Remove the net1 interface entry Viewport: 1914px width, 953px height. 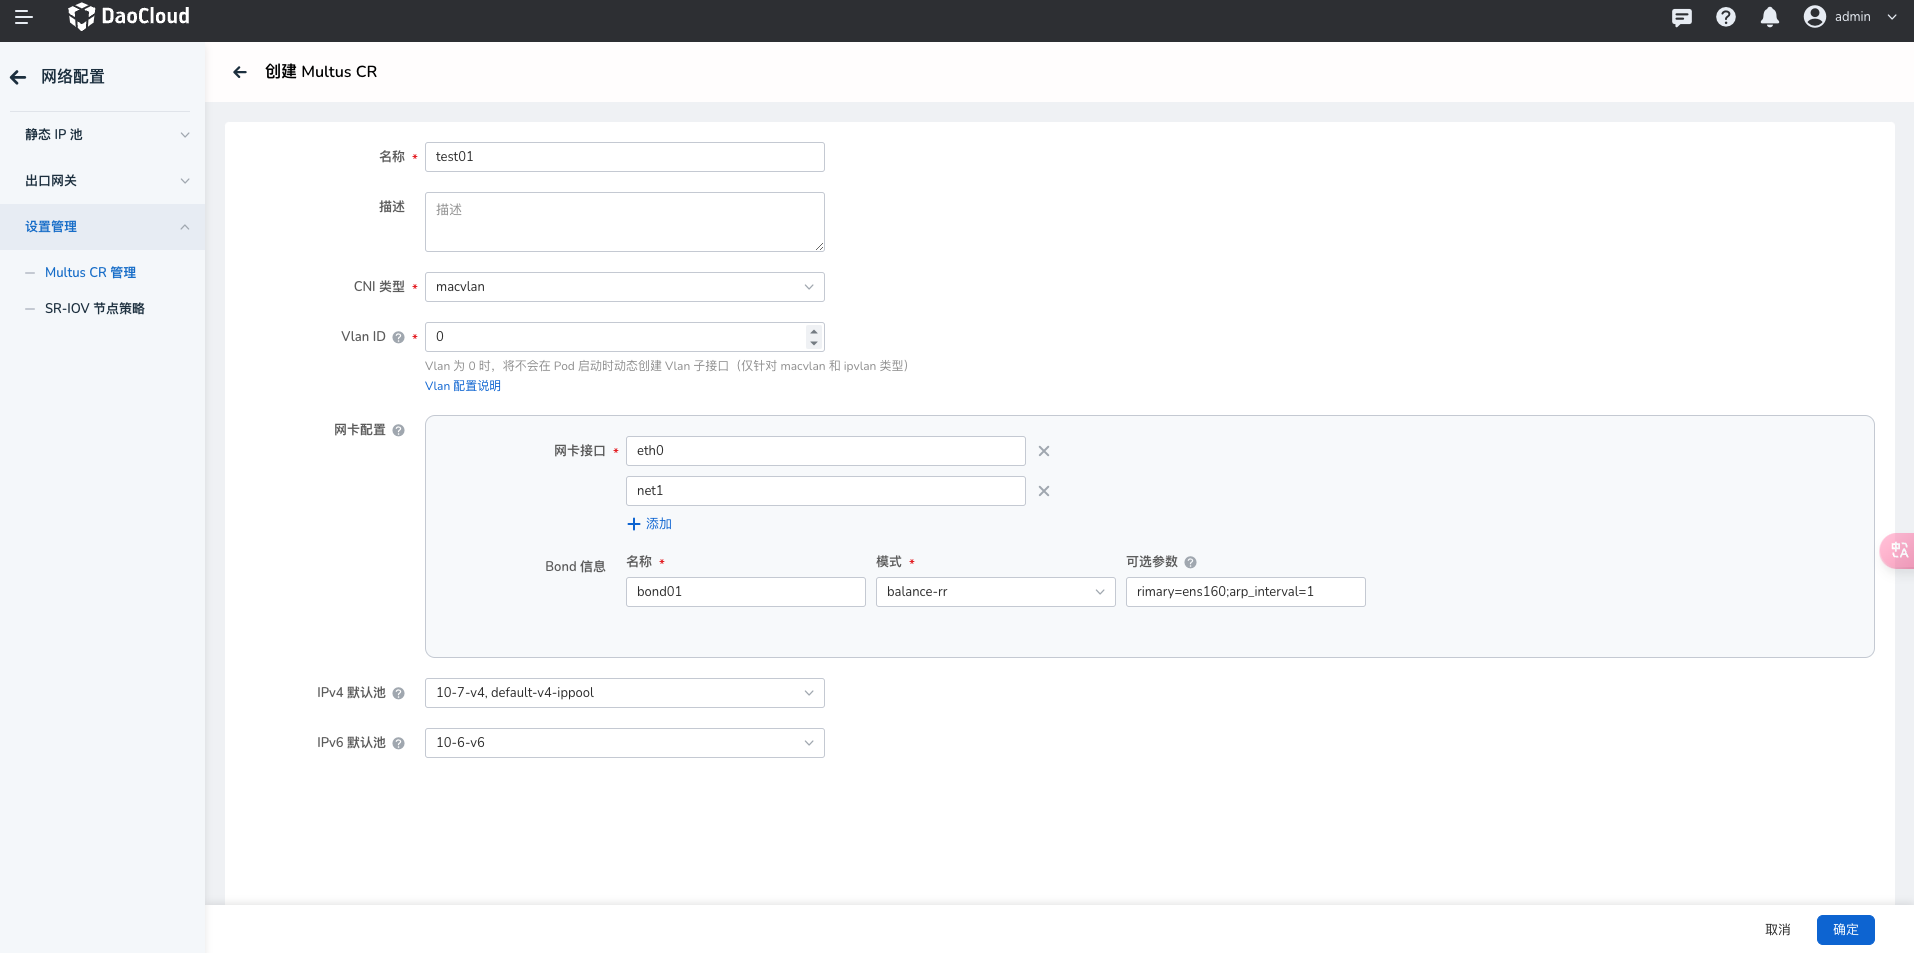tap(1044, 491)
